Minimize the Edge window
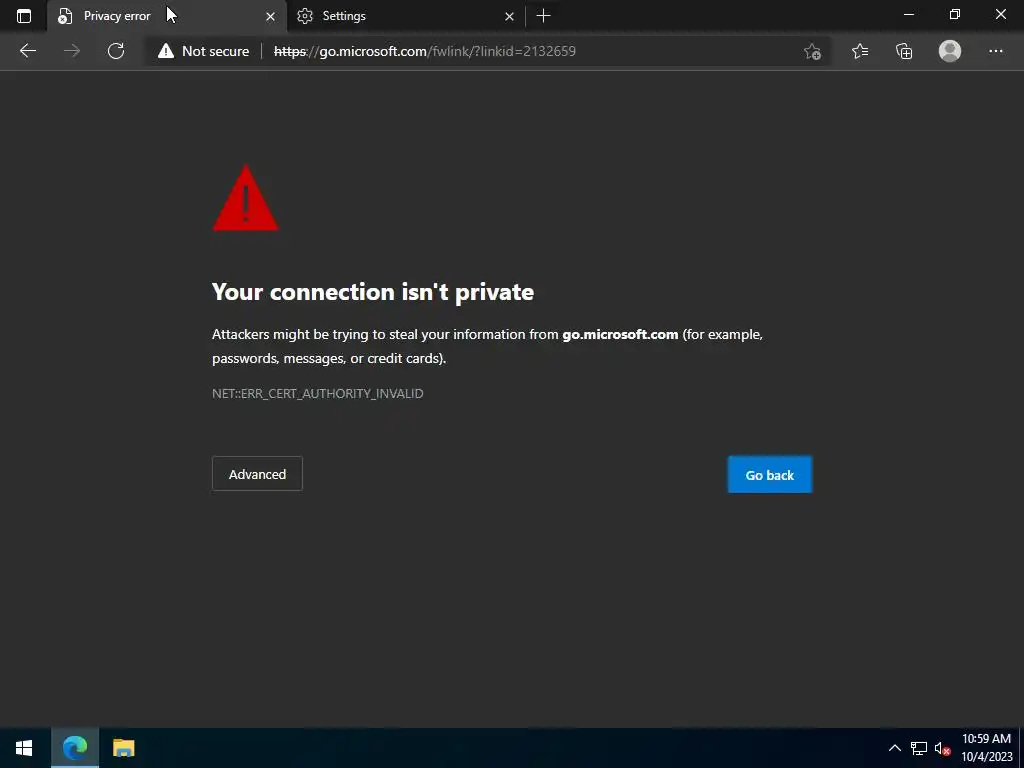This screenshot has height=768, width=1024. [x=908, y=14]
